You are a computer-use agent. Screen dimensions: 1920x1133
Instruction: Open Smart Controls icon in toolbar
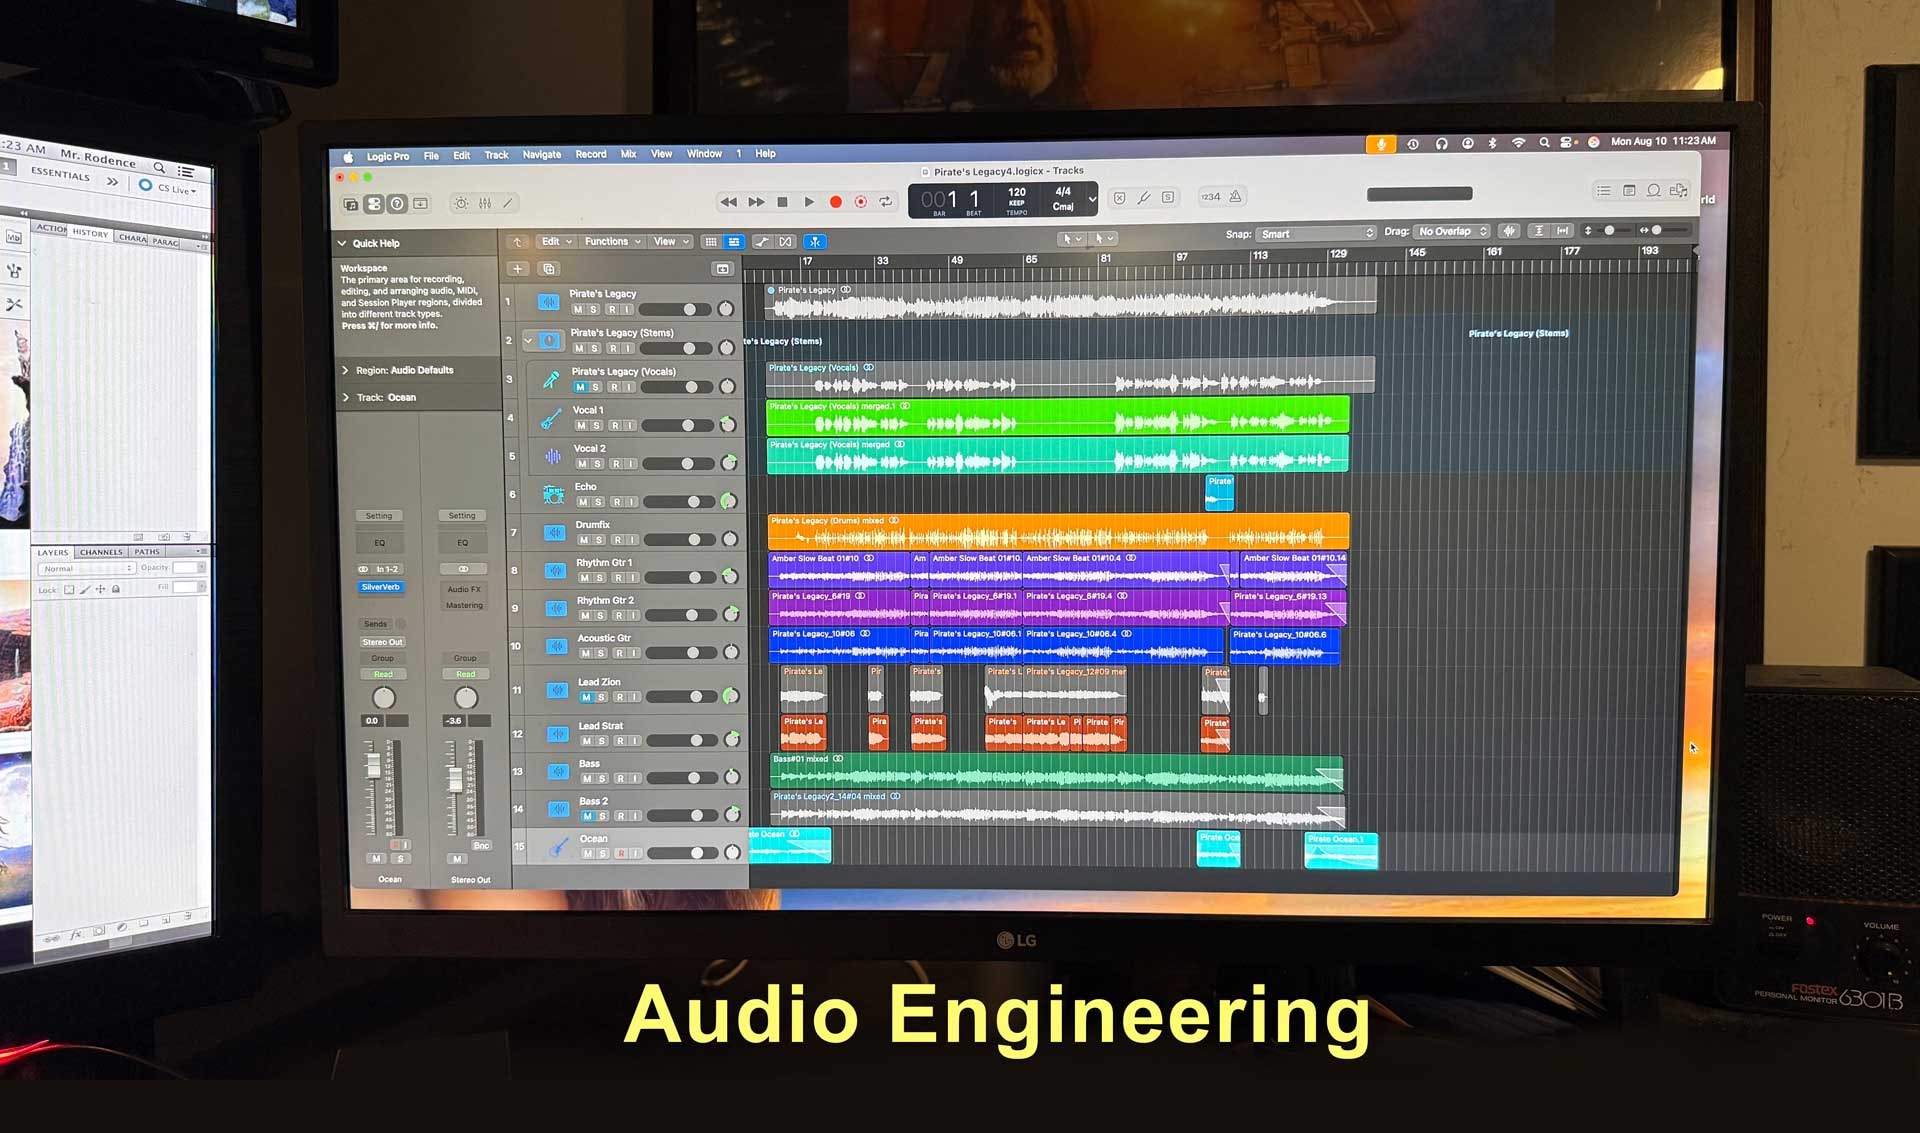461,203
